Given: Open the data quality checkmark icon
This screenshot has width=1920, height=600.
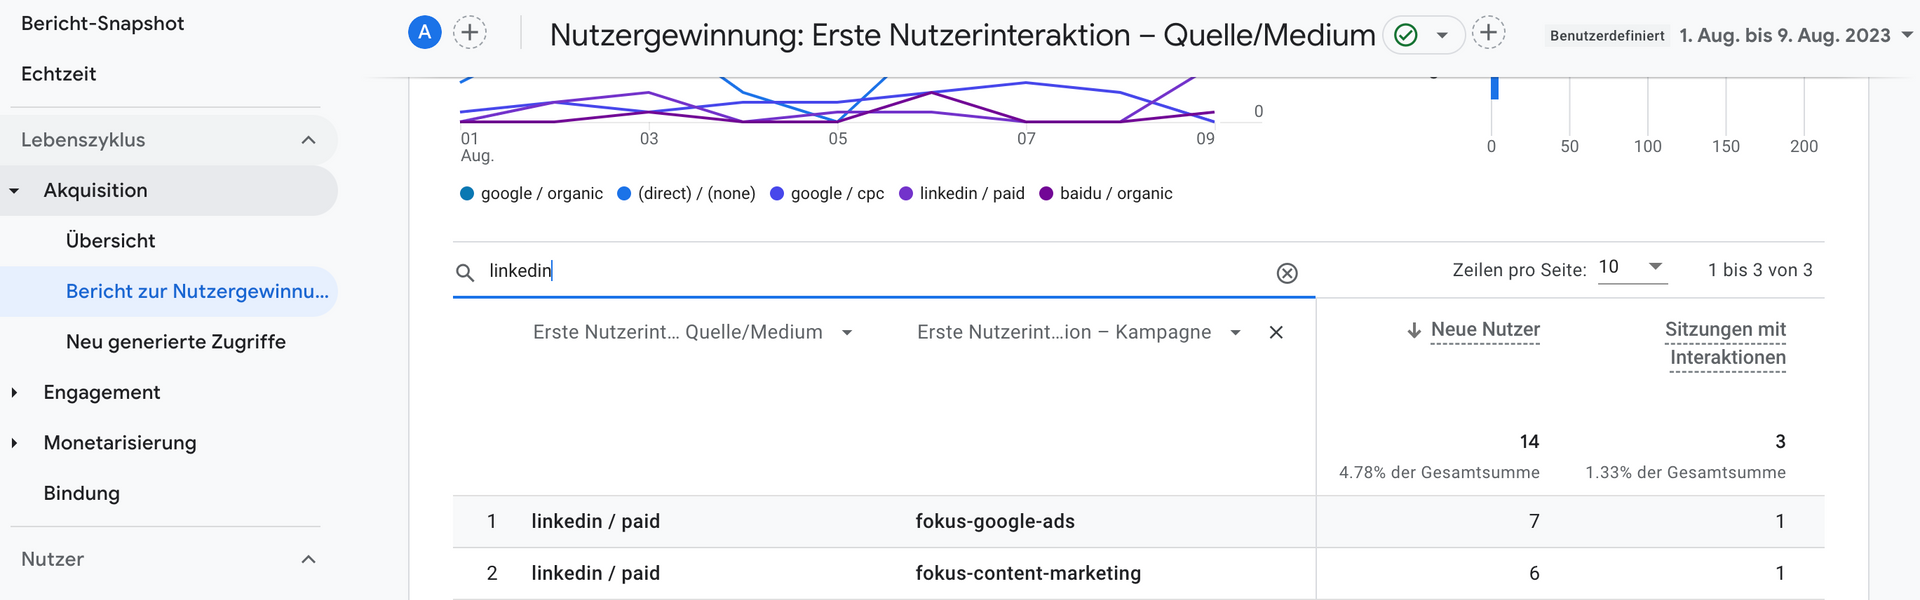Looking at the screenshot, I should [1405, 34].
